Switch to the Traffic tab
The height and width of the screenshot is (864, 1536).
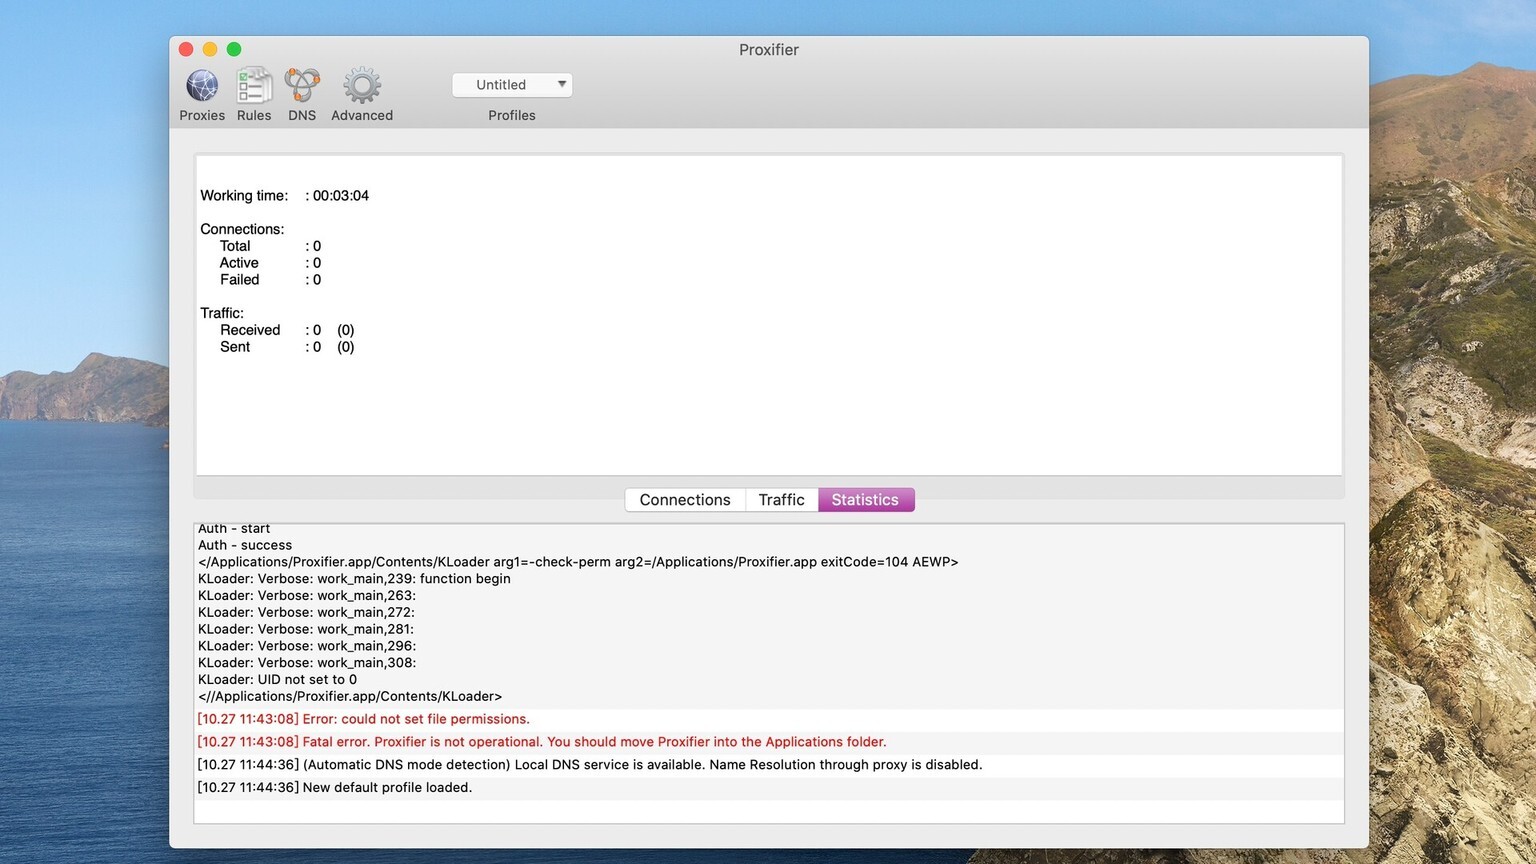pyautogui.click(x=781, y=500)
